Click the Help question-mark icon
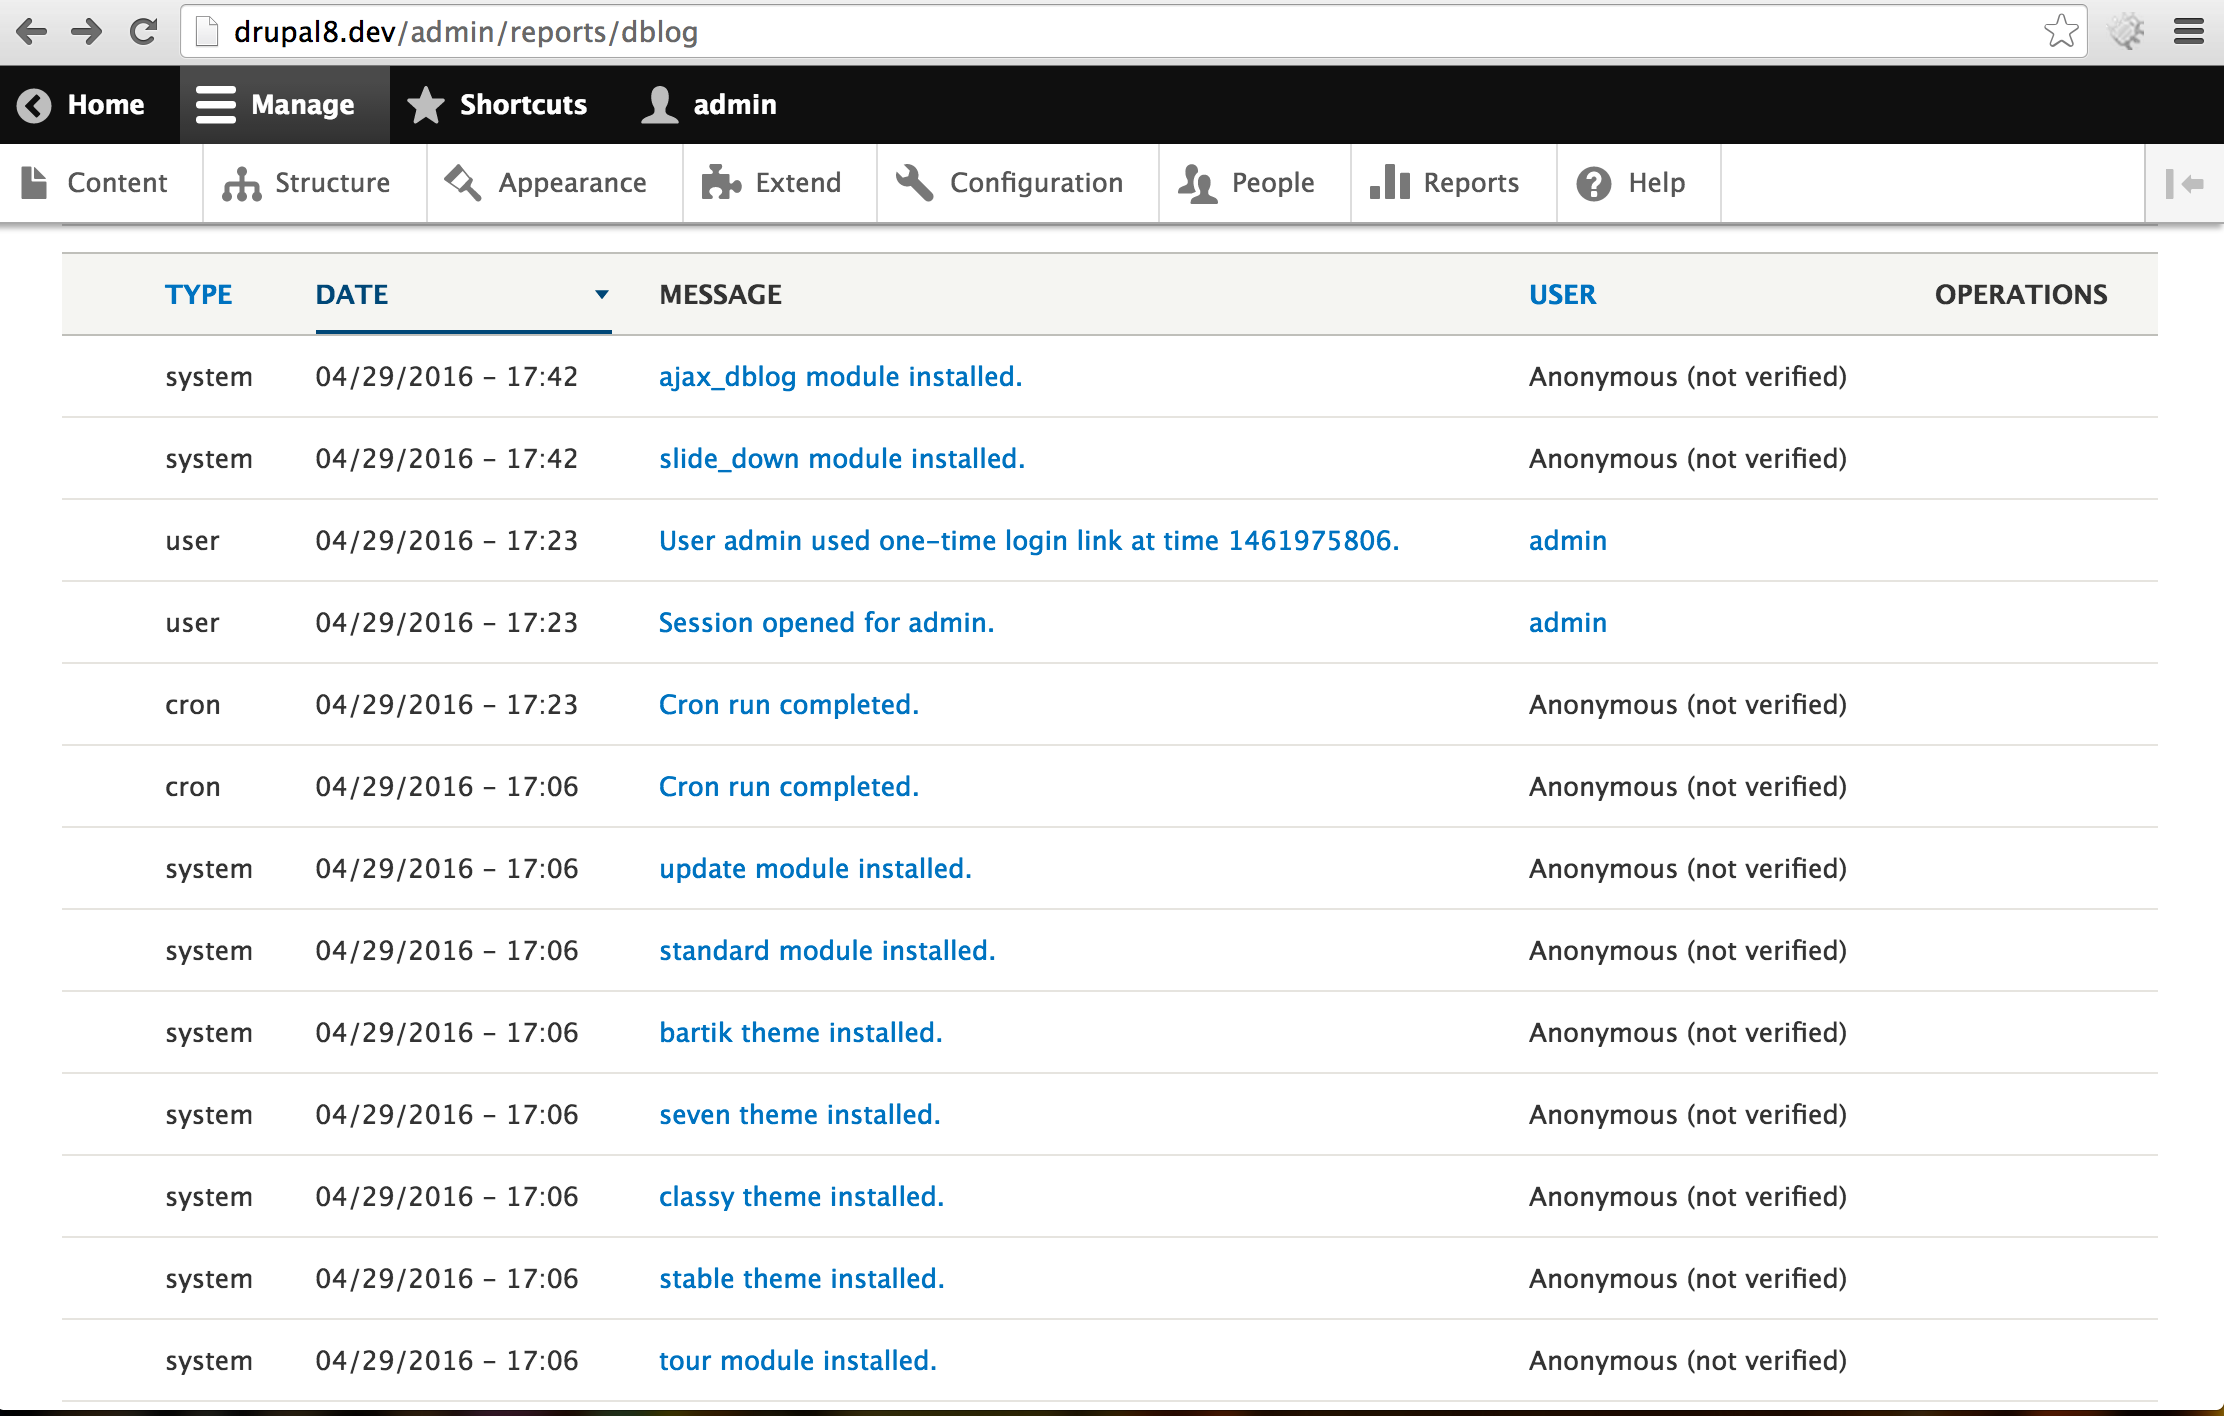 pos(1593,182)
